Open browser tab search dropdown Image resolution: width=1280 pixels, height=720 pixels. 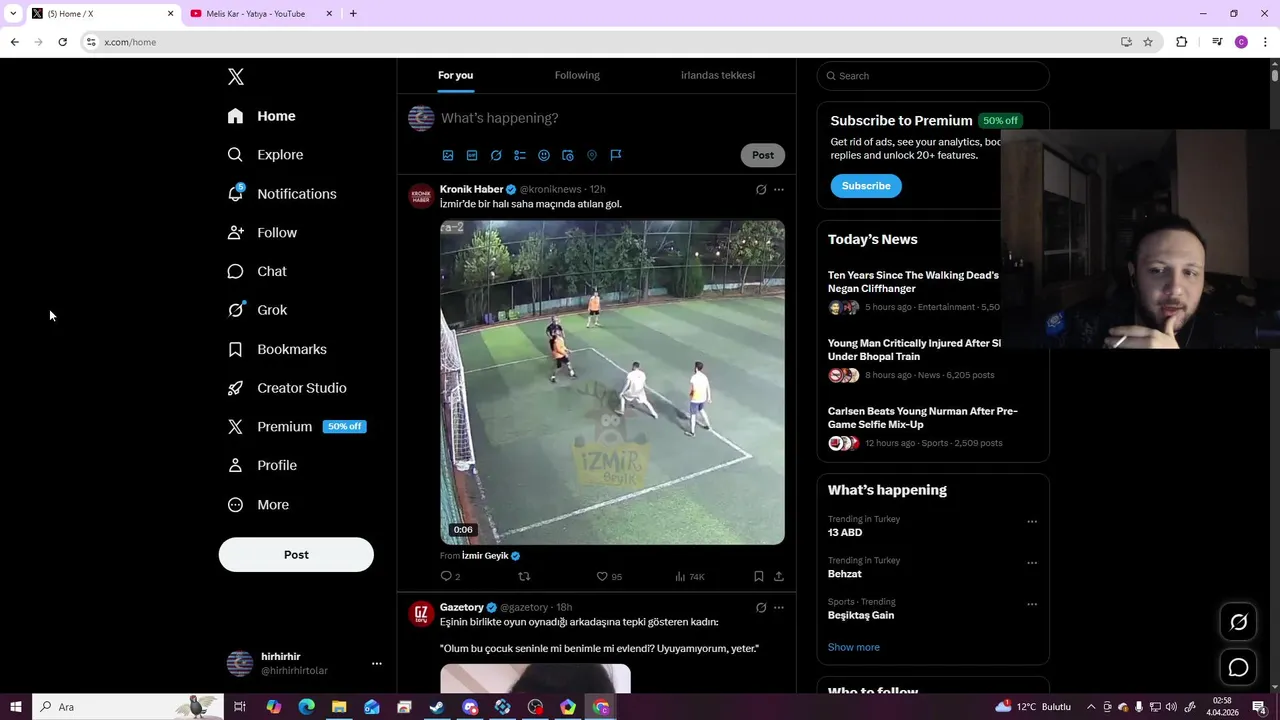coord(13,13)
